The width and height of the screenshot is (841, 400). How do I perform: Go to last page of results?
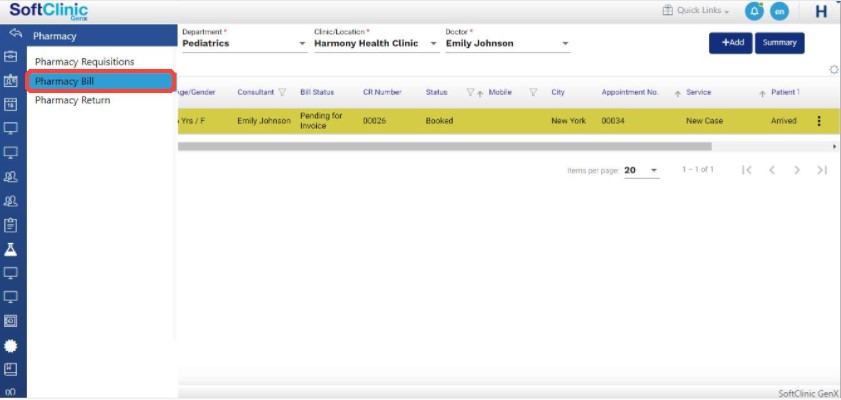pyautogui.click(x=822, y=170)
